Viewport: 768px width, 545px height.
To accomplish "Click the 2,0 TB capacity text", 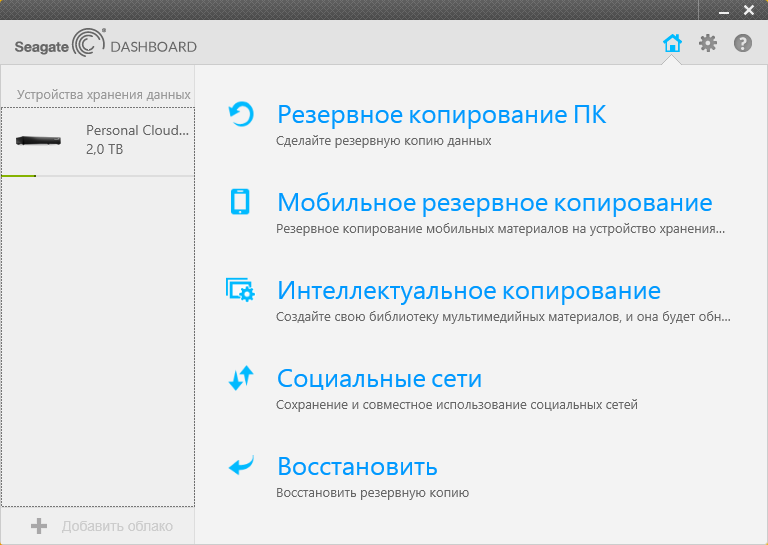I will (x=104, y=149).
